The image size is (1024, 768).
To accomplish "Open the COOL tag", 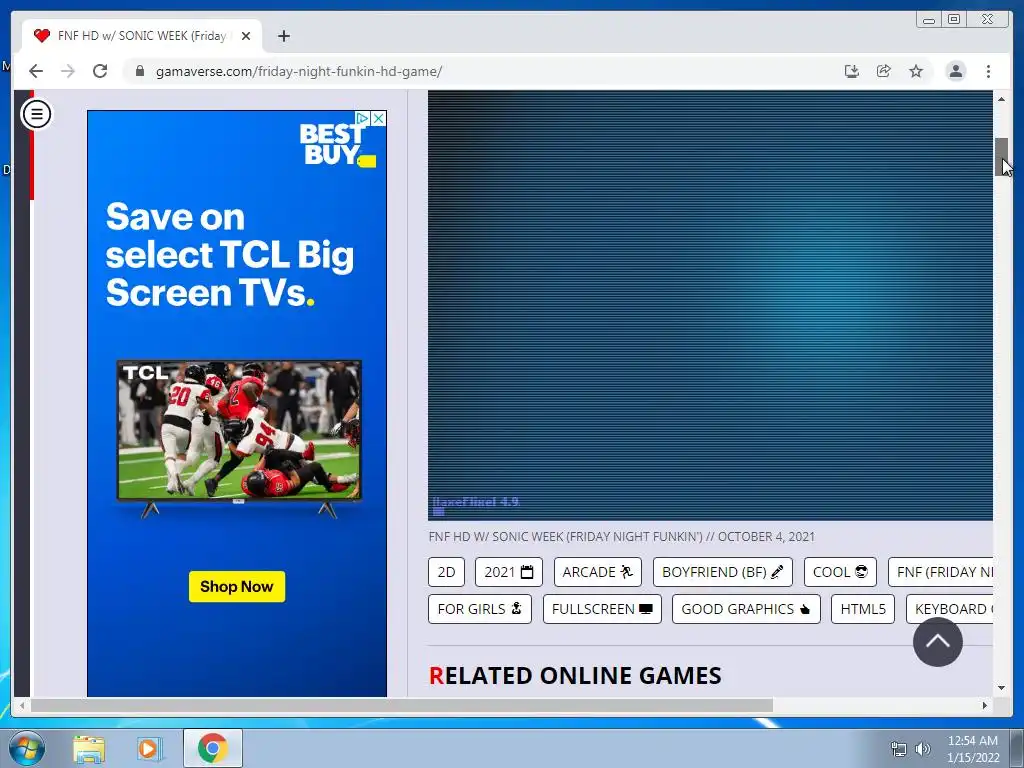I will (840, 572).
